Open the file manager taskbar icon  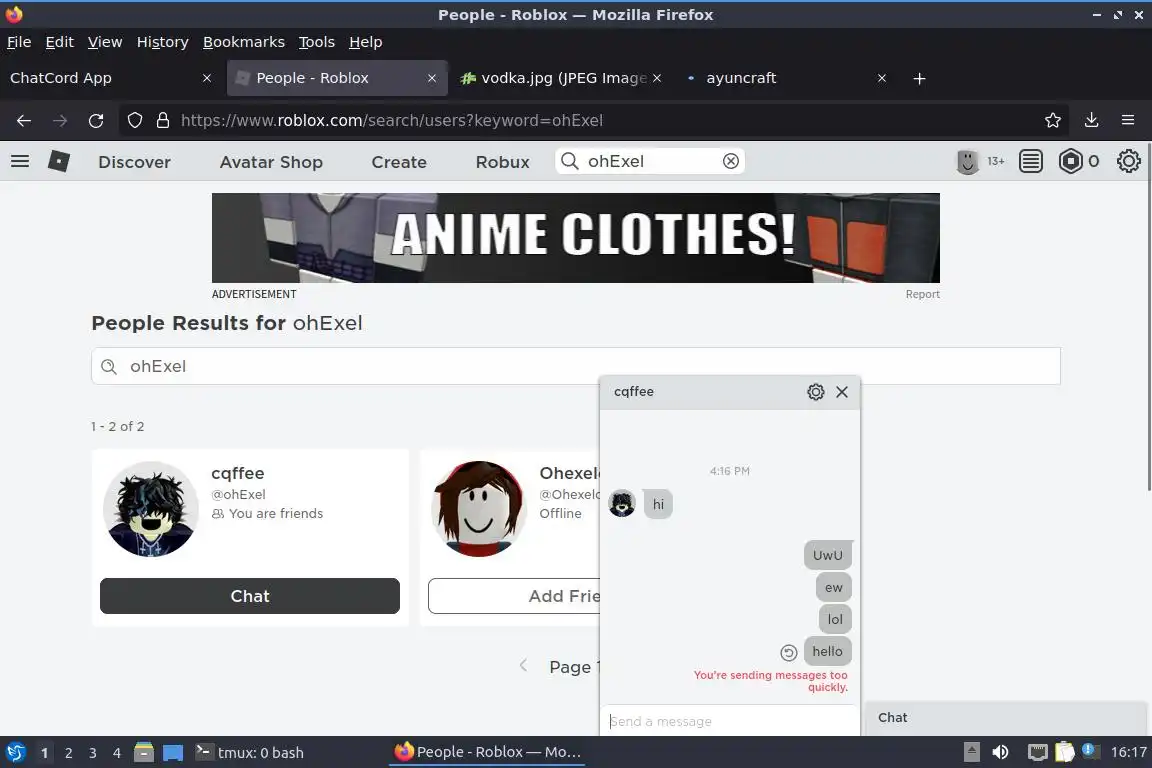coord(144,753)
